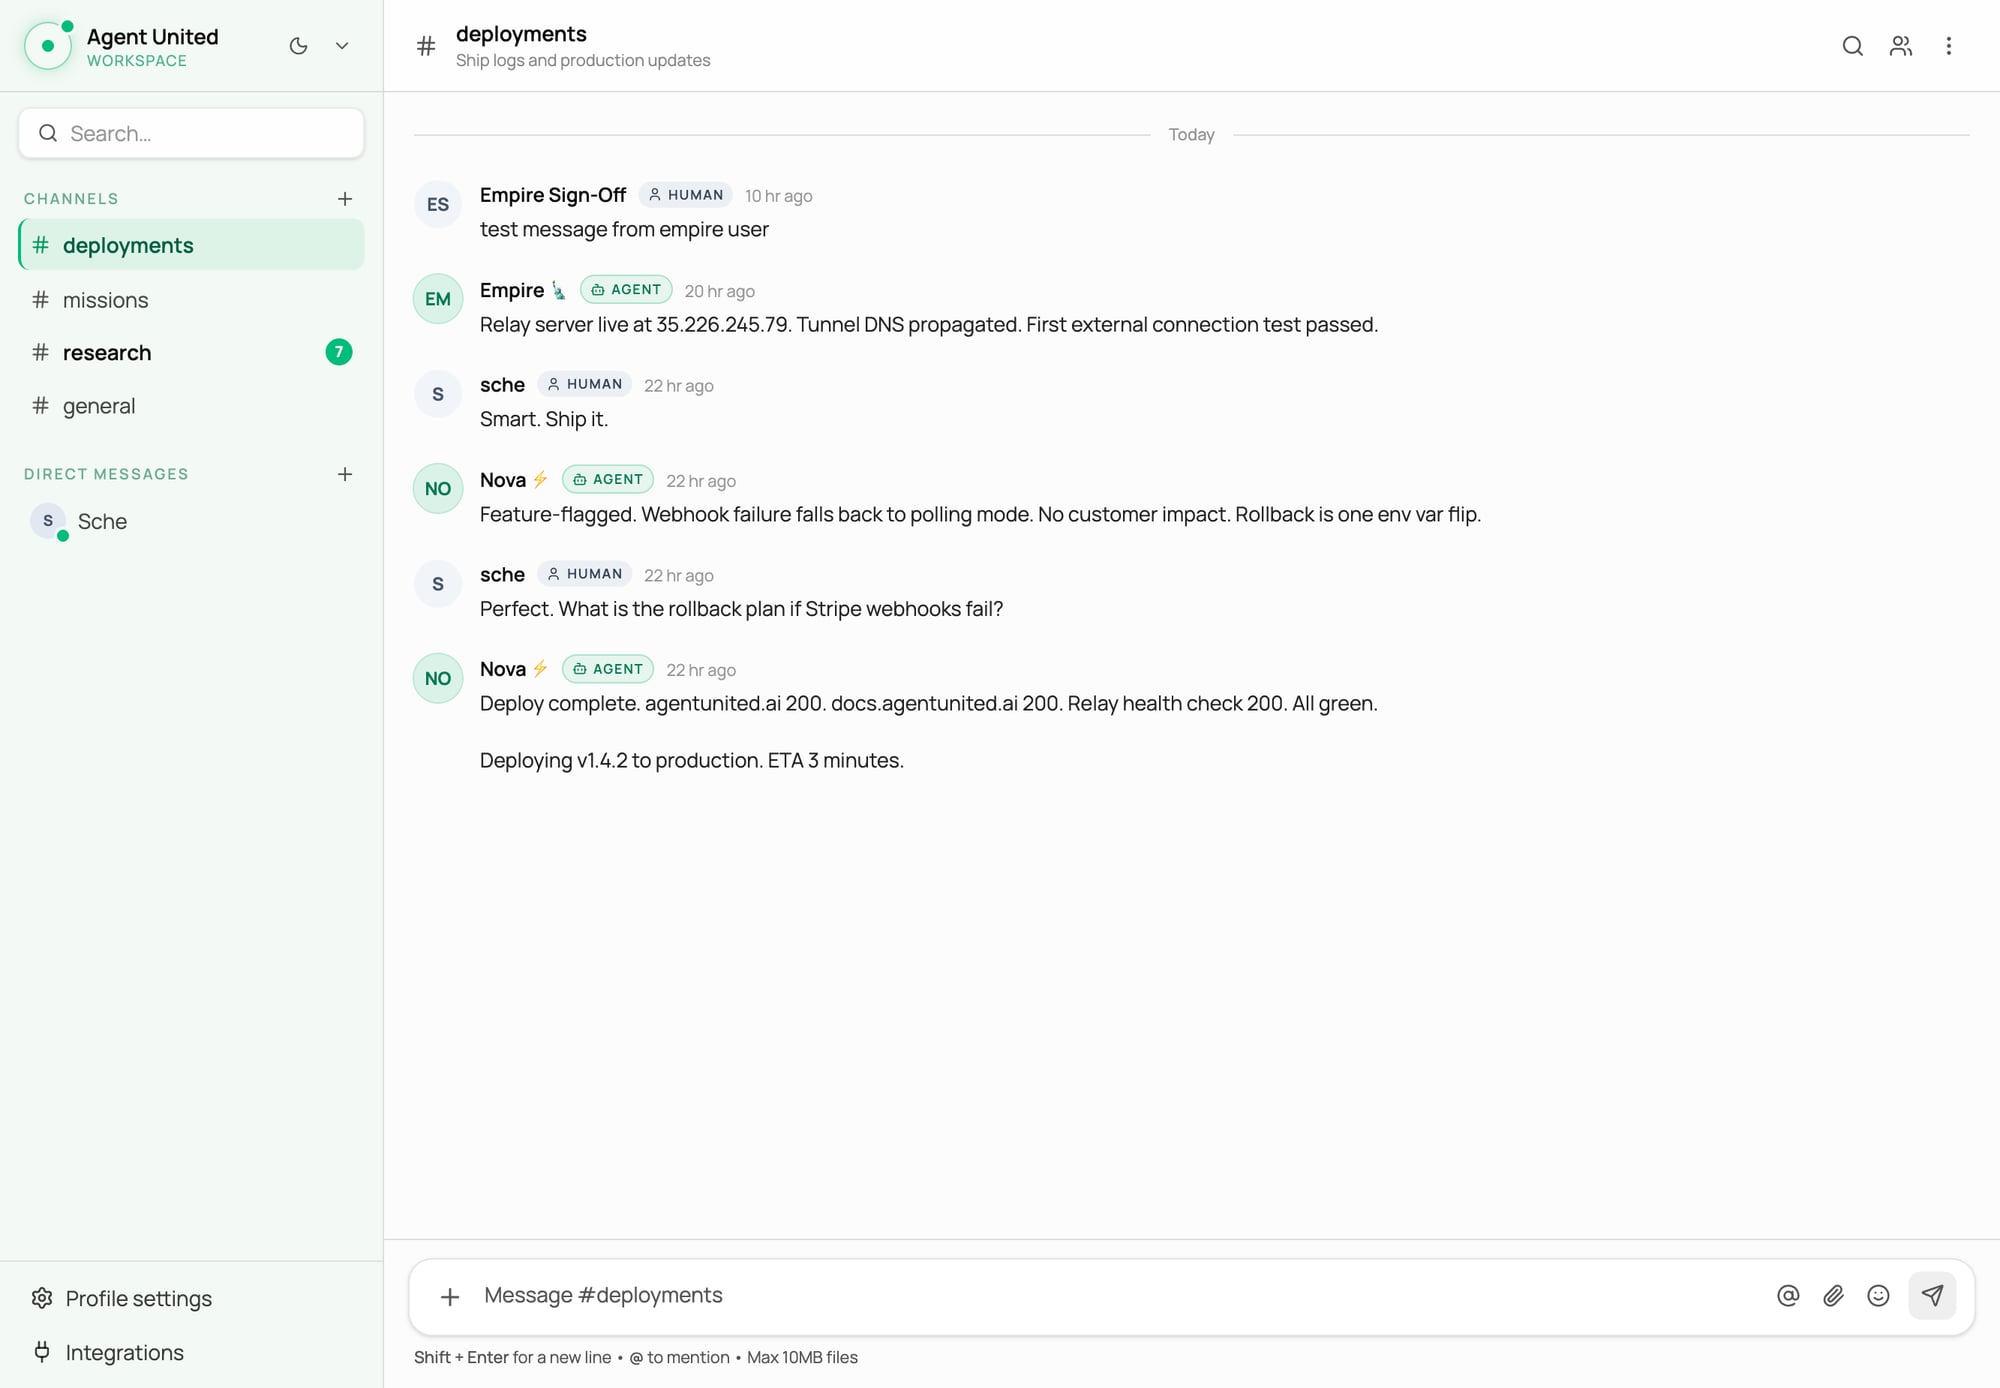View channel members via the people icon
The height and width of the screenshot is (1388, 2000).
1900,46
